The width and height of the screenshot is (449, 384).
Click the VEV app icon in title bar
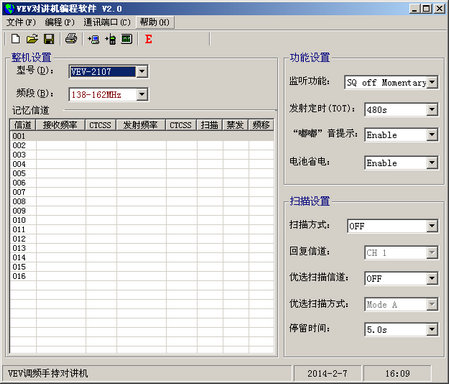click(10, 8)
